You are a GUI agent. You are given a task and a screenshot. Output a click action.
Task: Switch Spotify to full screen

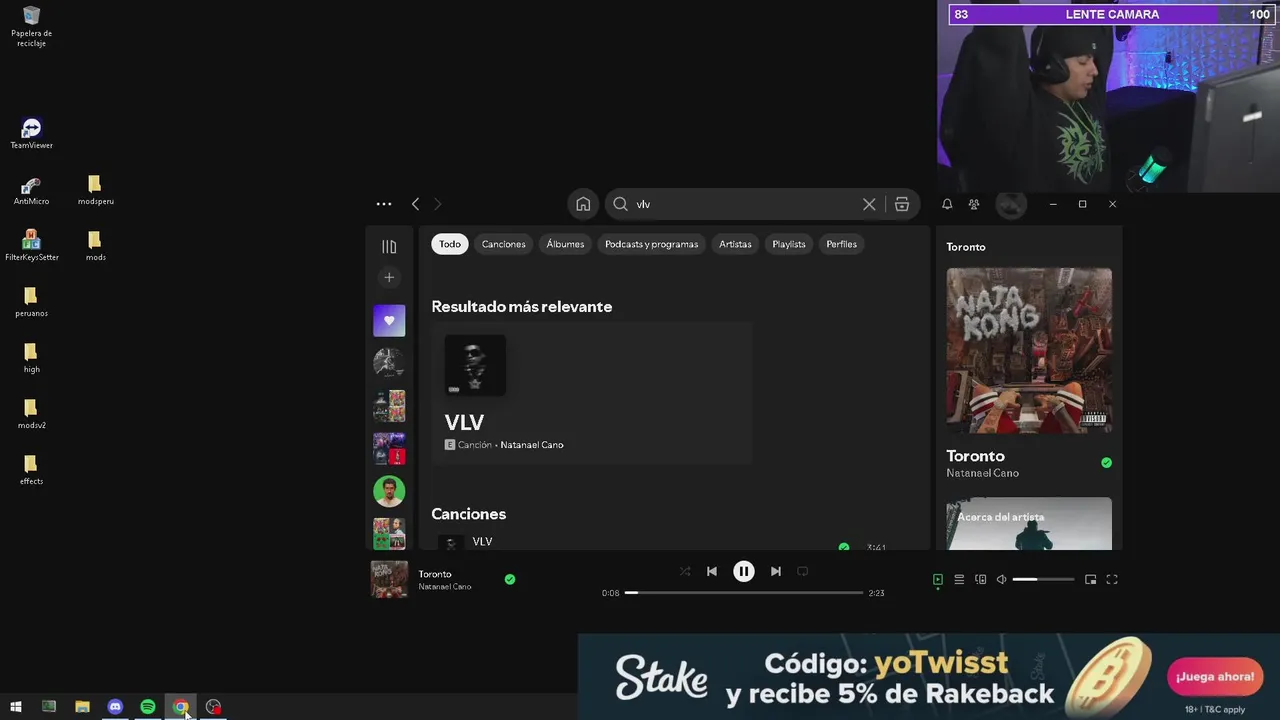(1112, 579)
